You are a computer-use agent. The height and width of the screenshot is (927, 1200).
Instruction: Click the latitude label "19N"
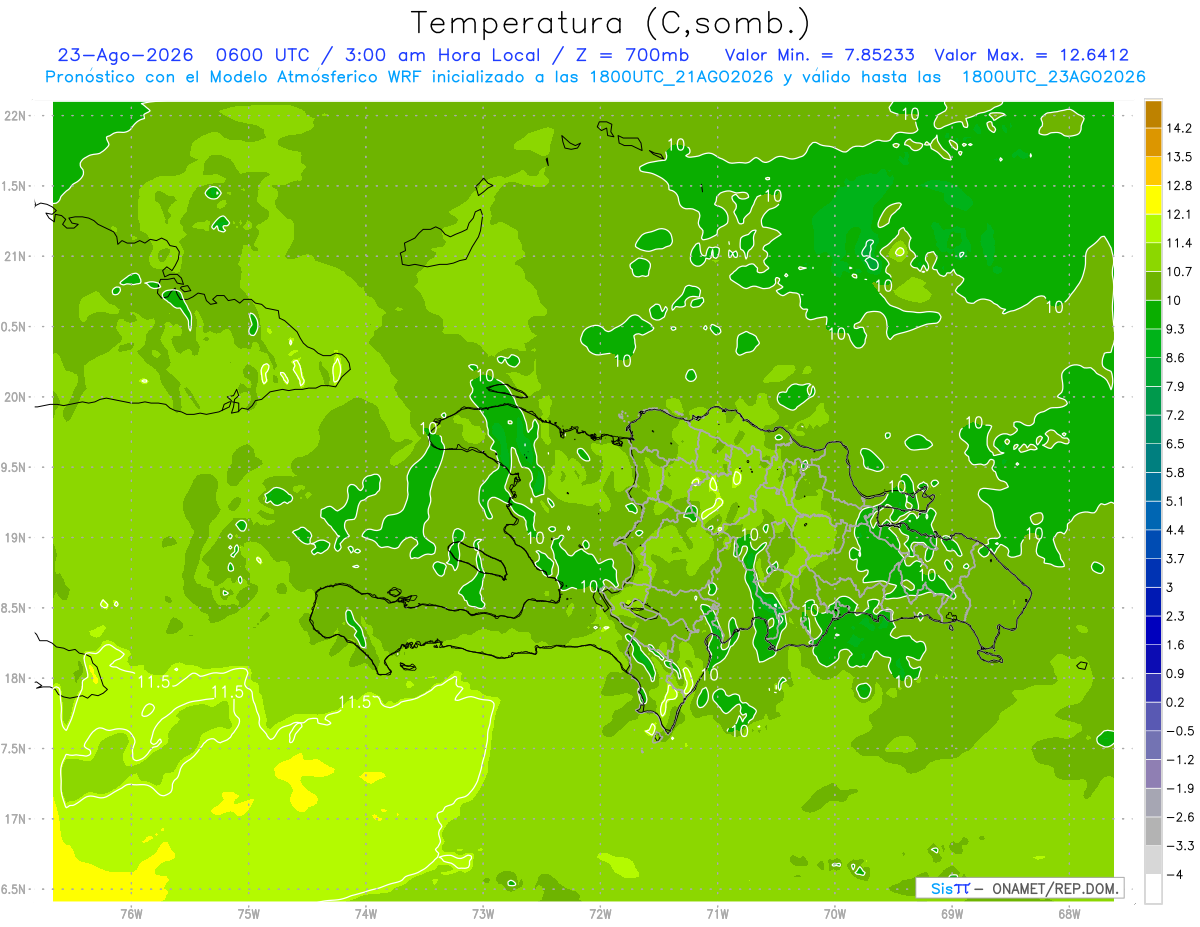pos(16,538)
